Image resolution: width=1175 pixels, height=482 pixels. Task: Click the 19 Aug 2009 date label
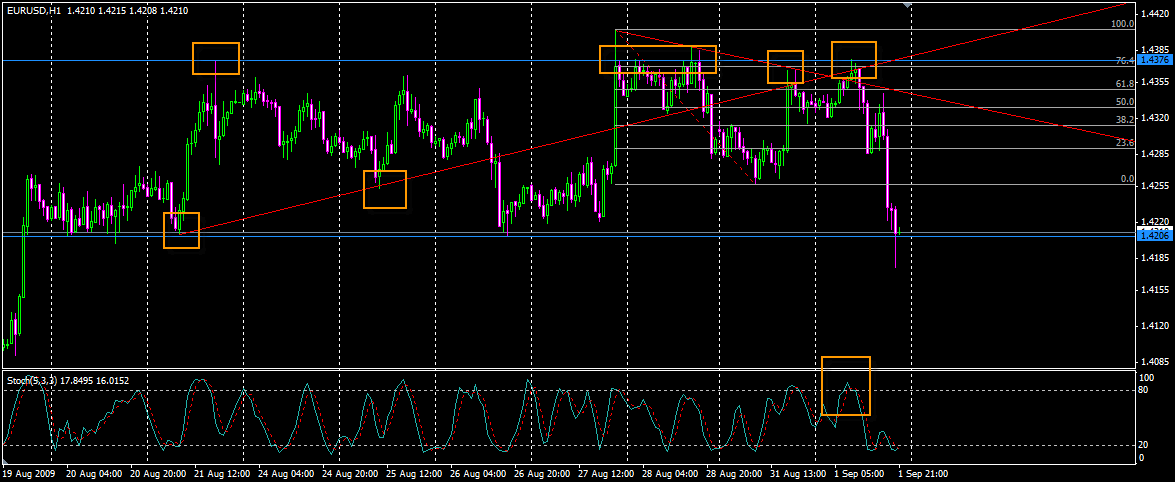pyautogui.click(x=27, y=473)
